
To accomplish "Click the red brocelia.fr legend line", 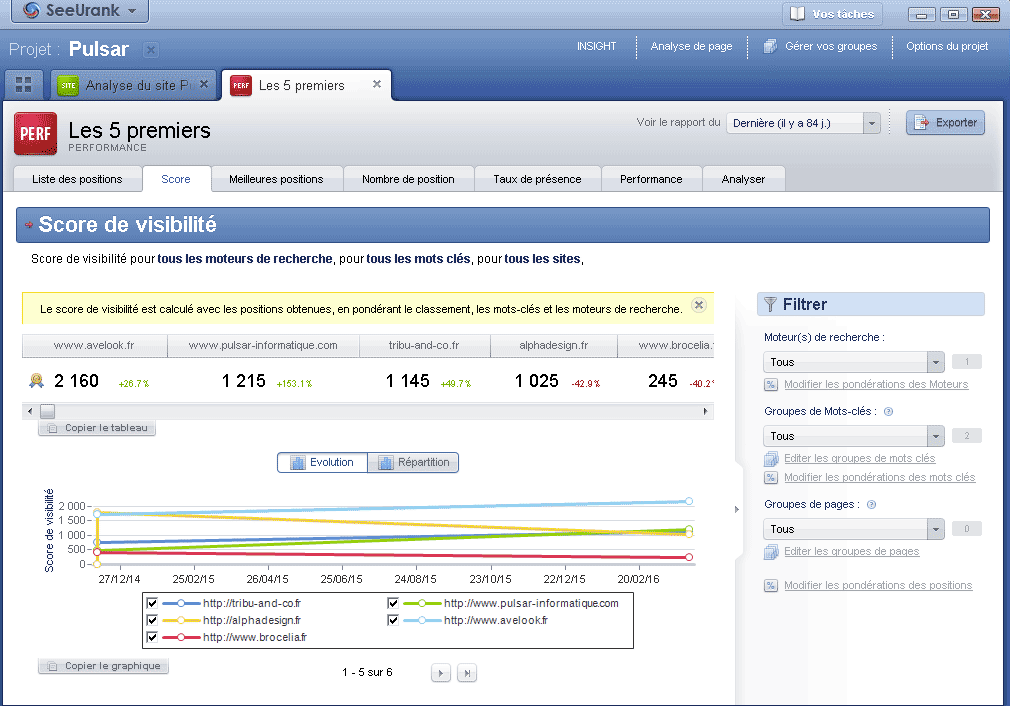I will [181, 637].
